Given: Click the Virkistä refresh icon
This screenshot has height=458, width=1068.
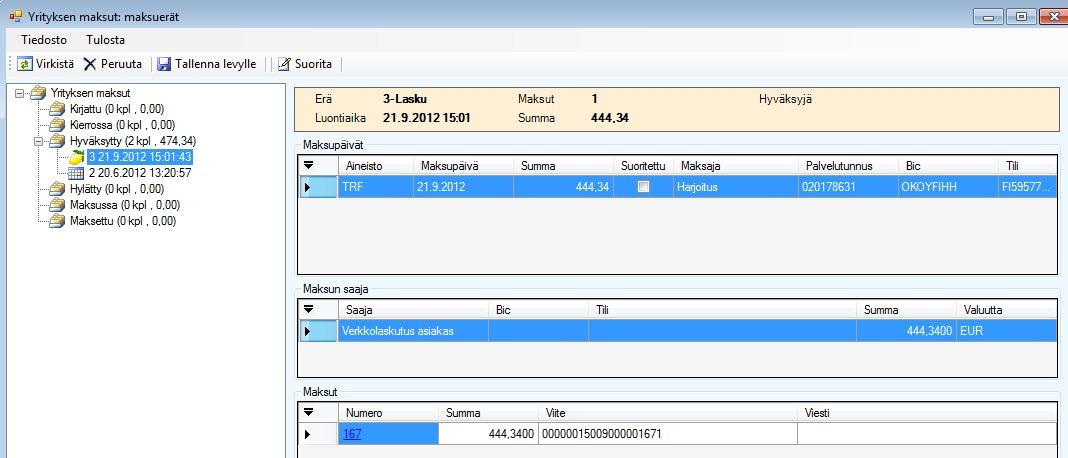Looking at the screenshot, I should [x=24, y=64].
